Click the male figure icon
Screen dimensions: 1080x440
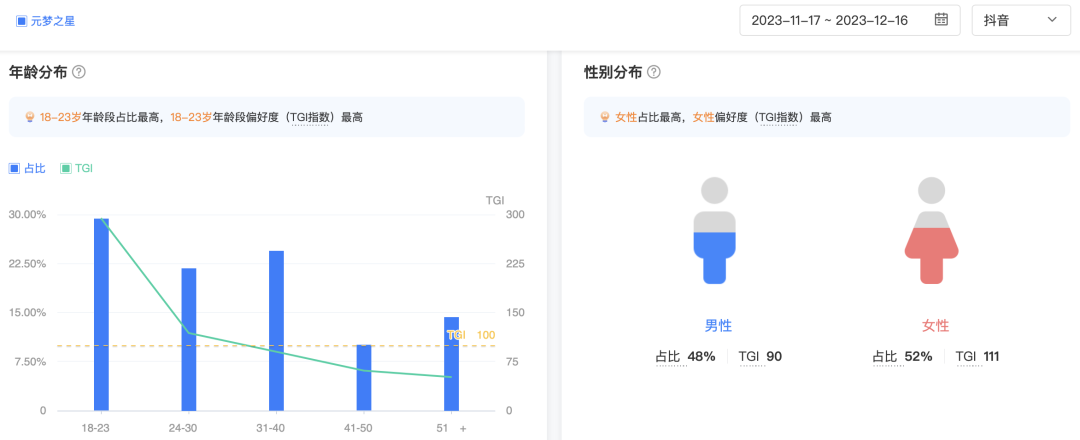tap(714, 230)
